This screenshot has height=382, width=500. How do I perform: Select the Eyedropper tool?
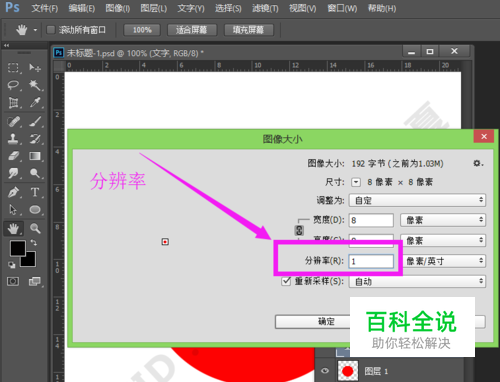[35, 102]
